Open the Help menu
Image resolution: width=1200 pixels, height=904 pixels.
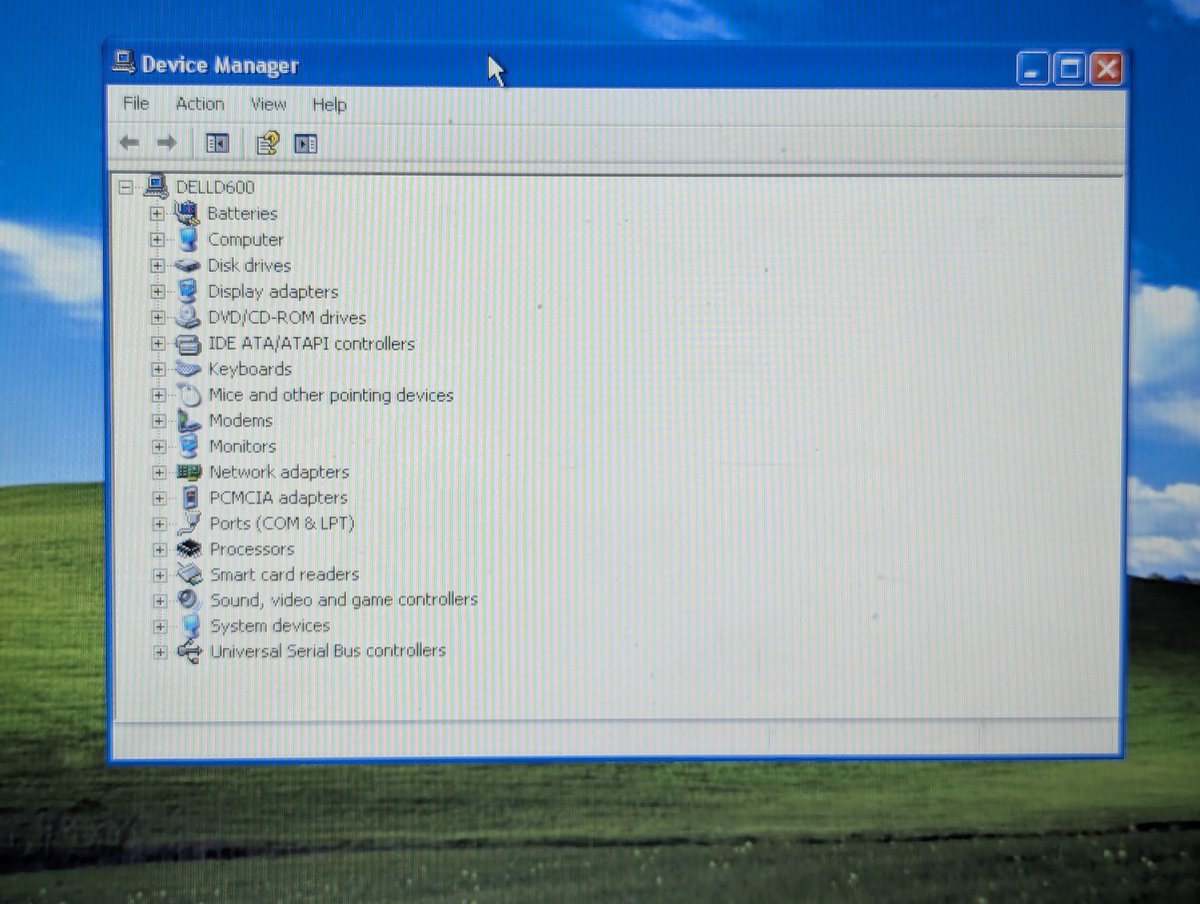pos(329,104)
